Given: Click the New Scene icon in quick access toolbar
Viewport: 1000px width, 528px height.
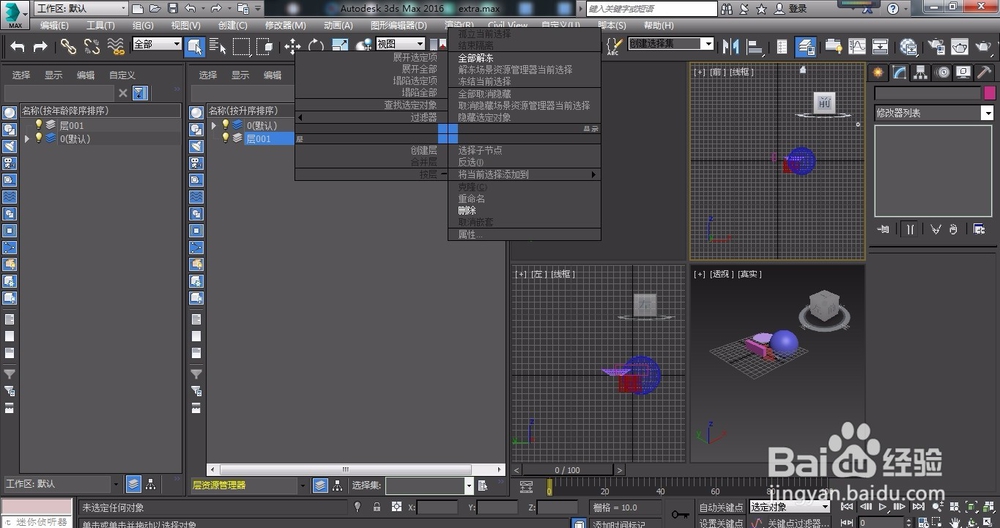Looking at the screenshot, I should click(x=138, y=8).
